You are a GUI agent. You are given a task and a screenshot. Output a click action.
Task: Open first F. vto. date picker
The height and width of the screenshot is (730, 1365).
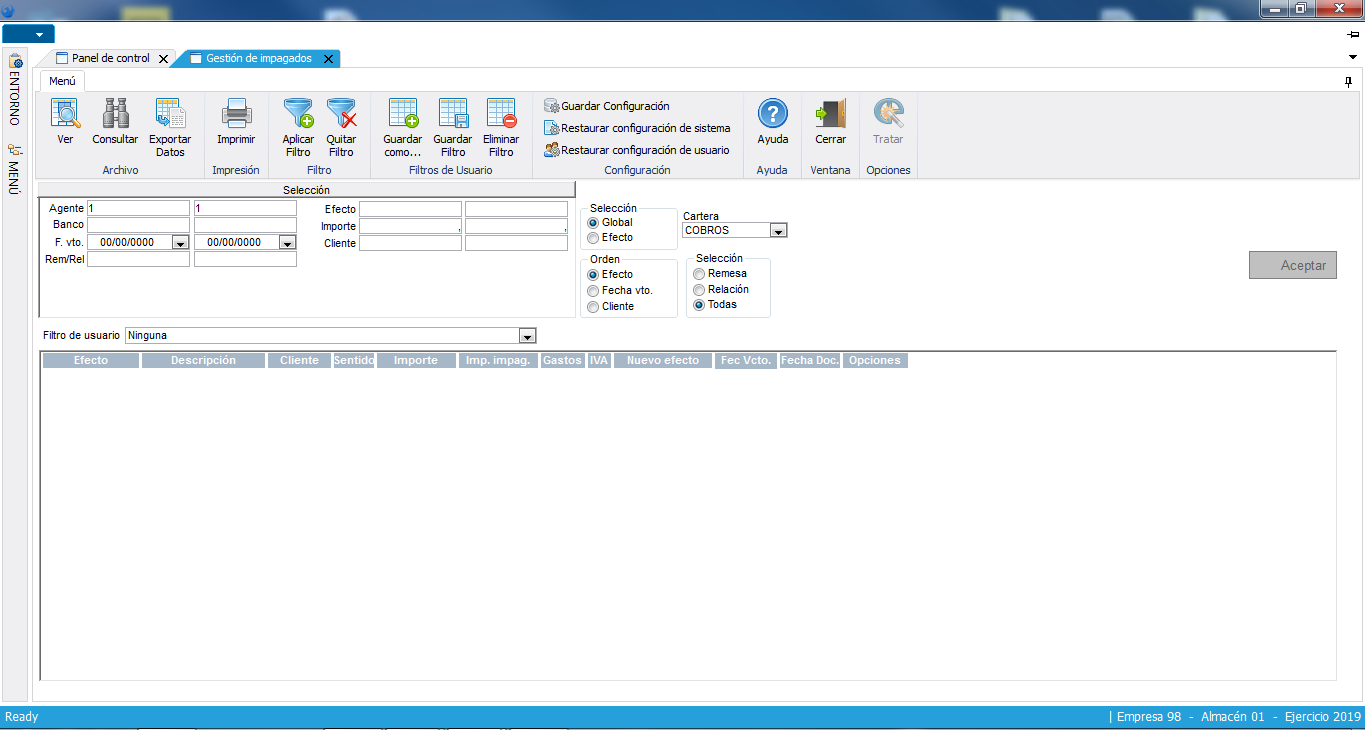[180, 243]
